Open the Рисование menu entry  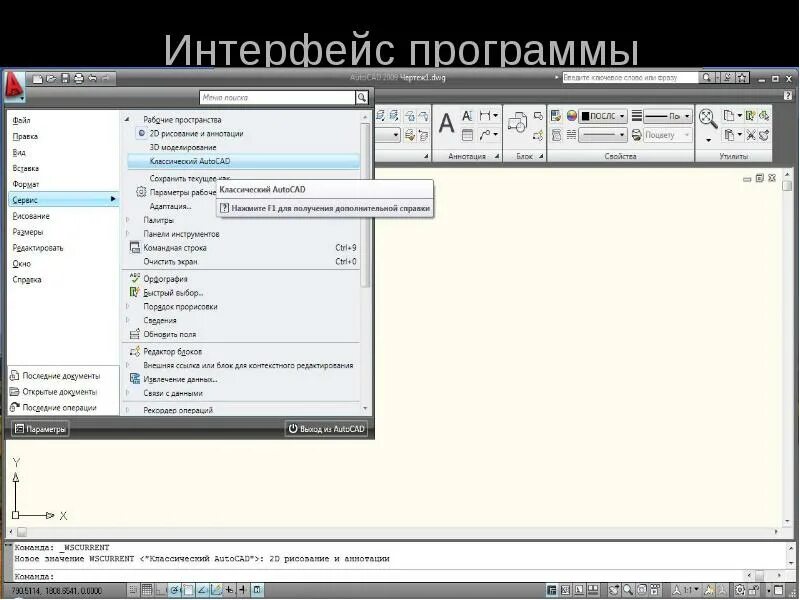[31, 216]
